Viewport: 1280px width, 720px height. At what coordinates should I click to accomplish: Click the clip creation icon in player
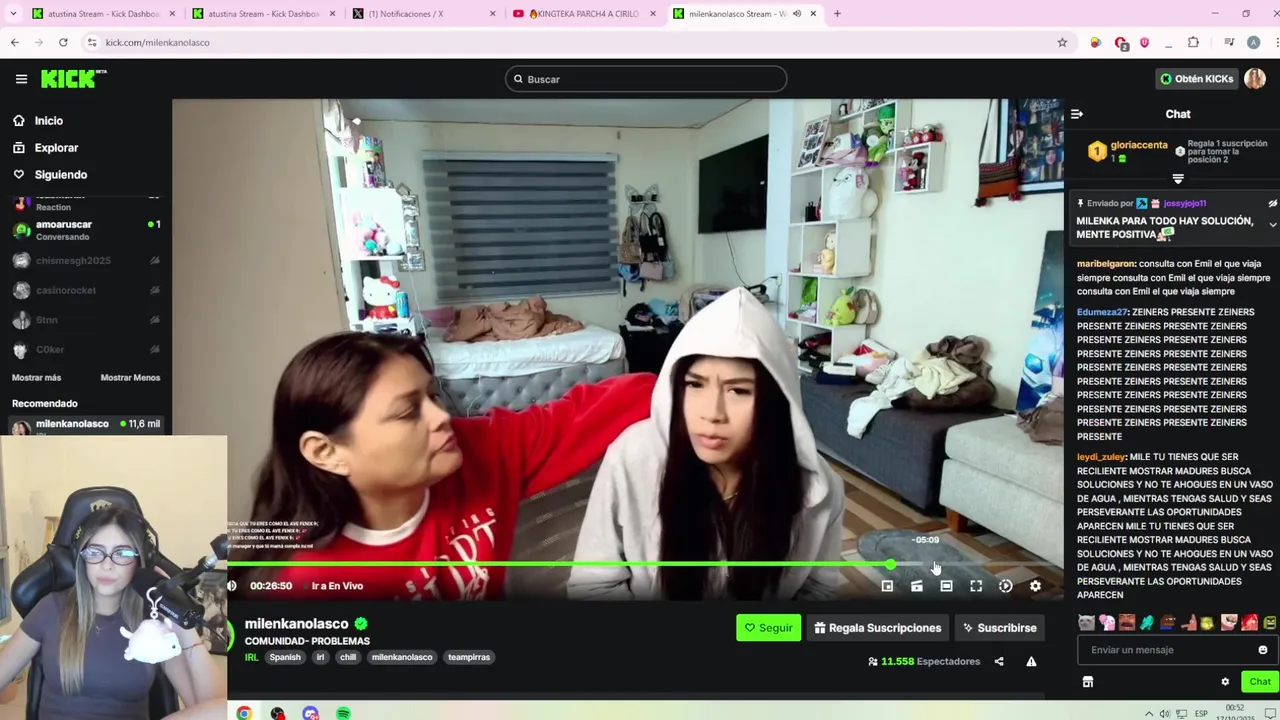click(917, 586)
